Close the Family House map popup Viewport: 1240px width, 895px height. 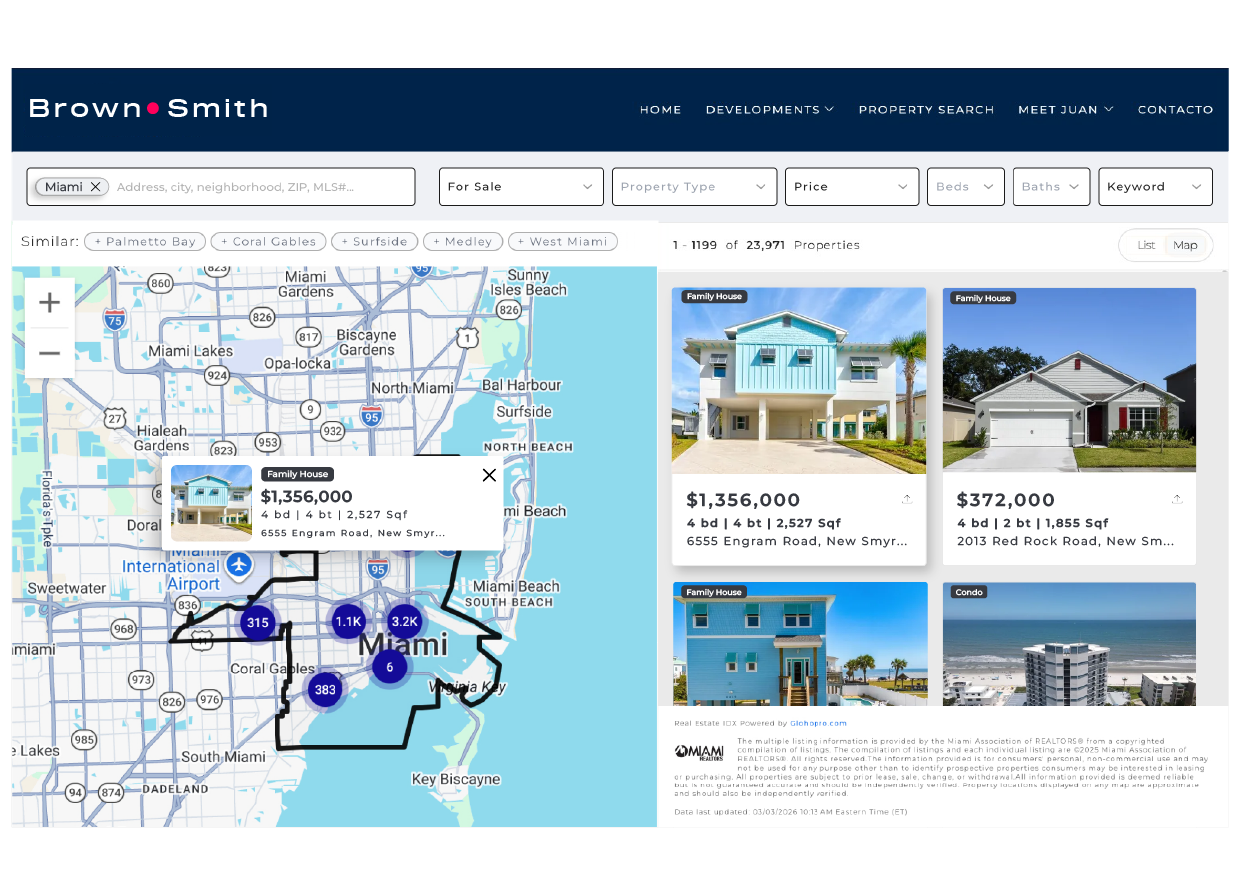point(489,475)
